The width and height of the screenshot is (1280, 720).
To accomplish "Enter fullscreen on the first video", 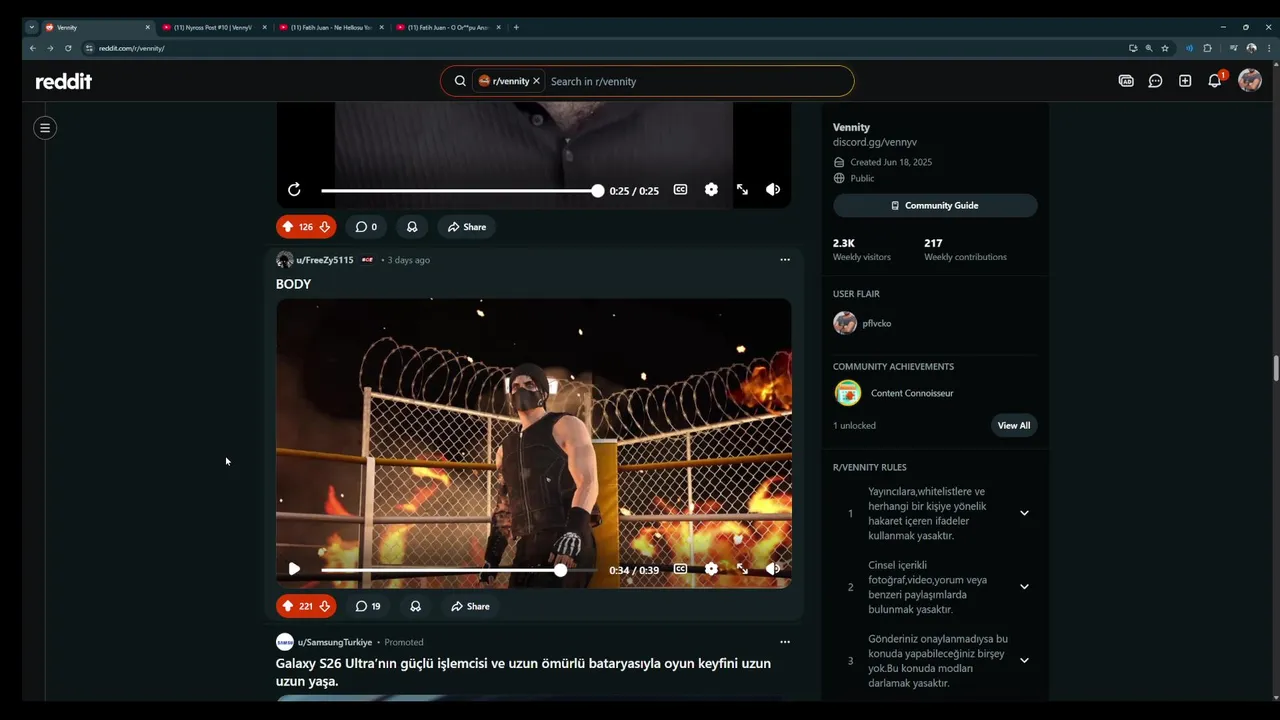I will click(742, 190).
